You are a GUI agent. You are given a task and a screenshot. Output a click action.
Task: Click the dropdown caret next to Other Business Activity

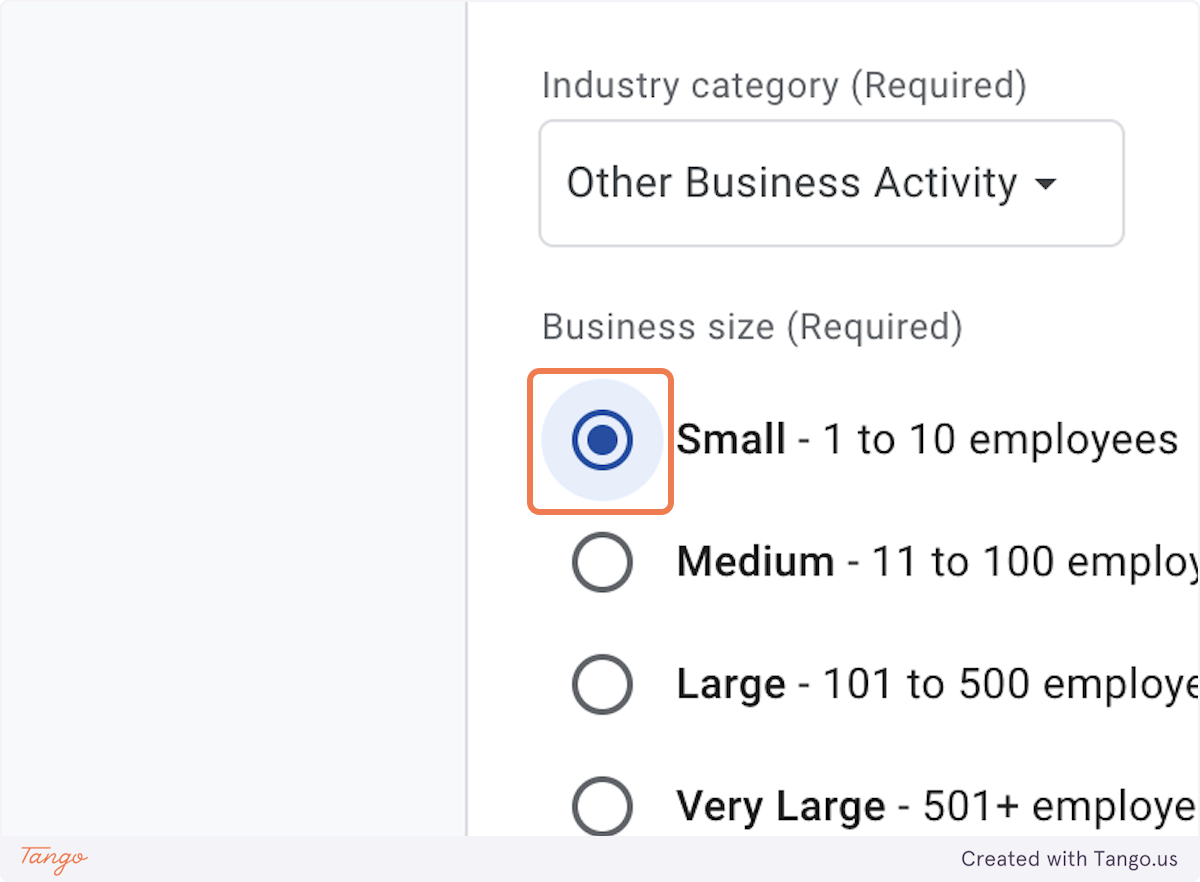(x=1046, y=184)
